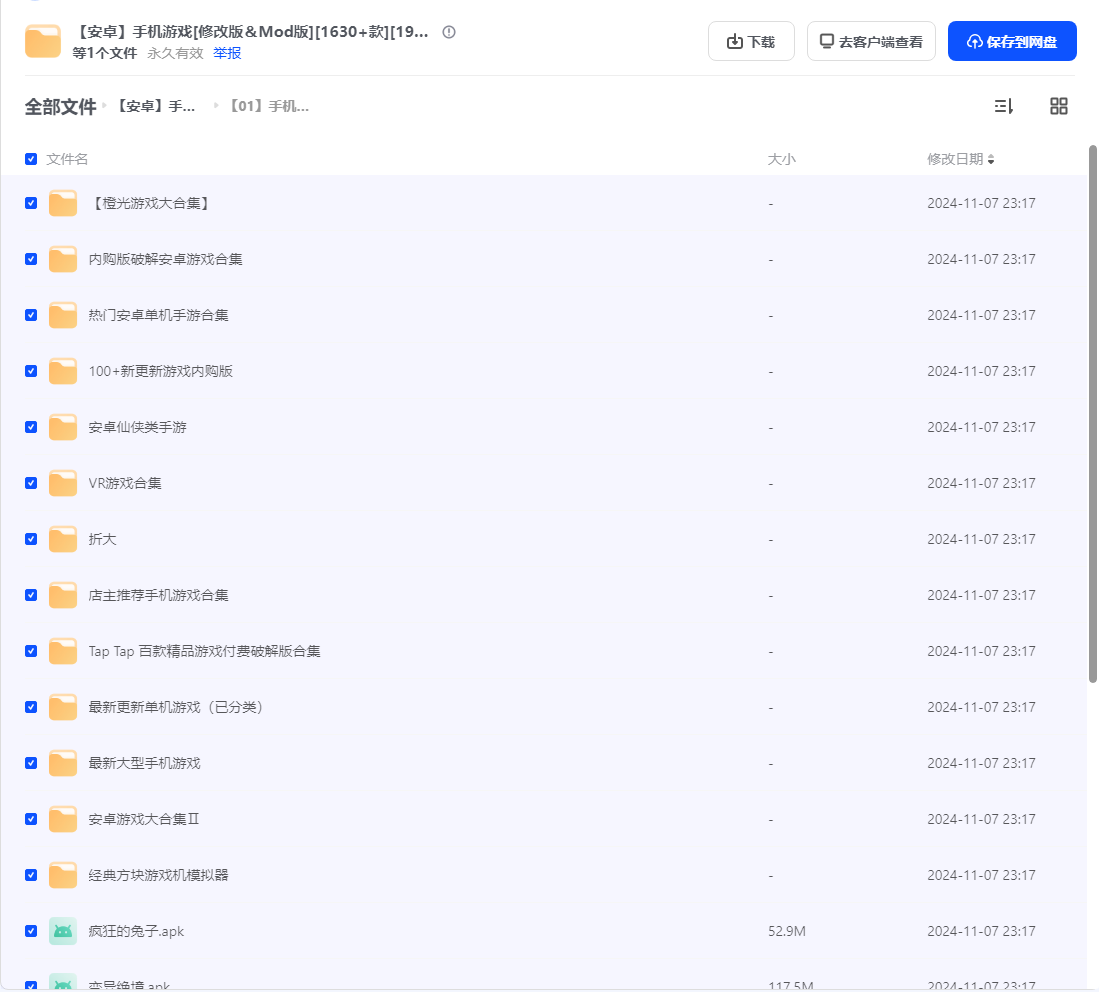The width and height of the screenshot is (1099, 992).
Task: Click folder icon for 热门安卓单机手游合集
Action: [x=63, y=315]
